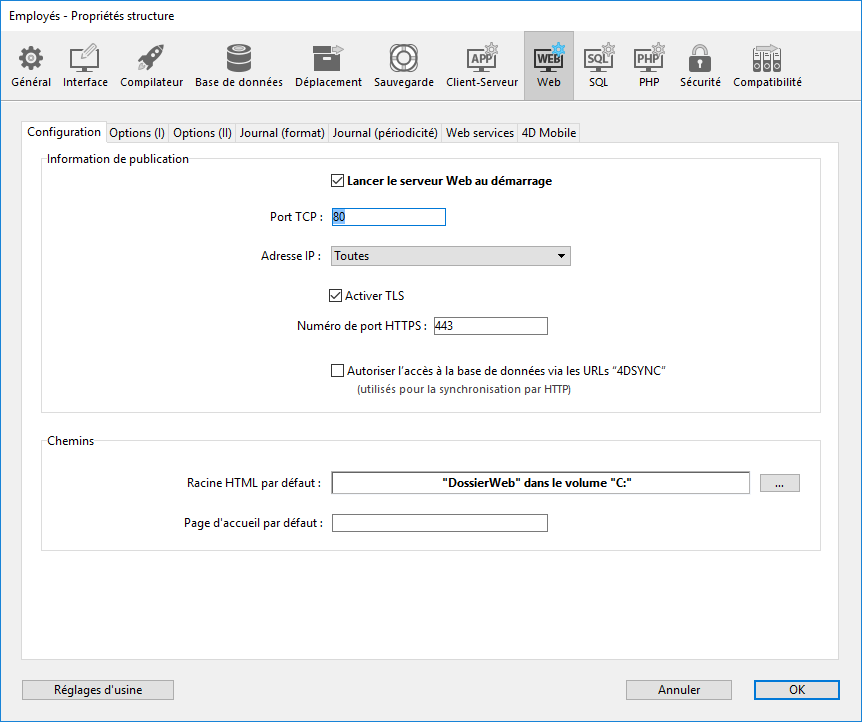The width and height of the screenshot is (862, 722).
Task: Open the SQL settings icon
Action: coord(598,59)
